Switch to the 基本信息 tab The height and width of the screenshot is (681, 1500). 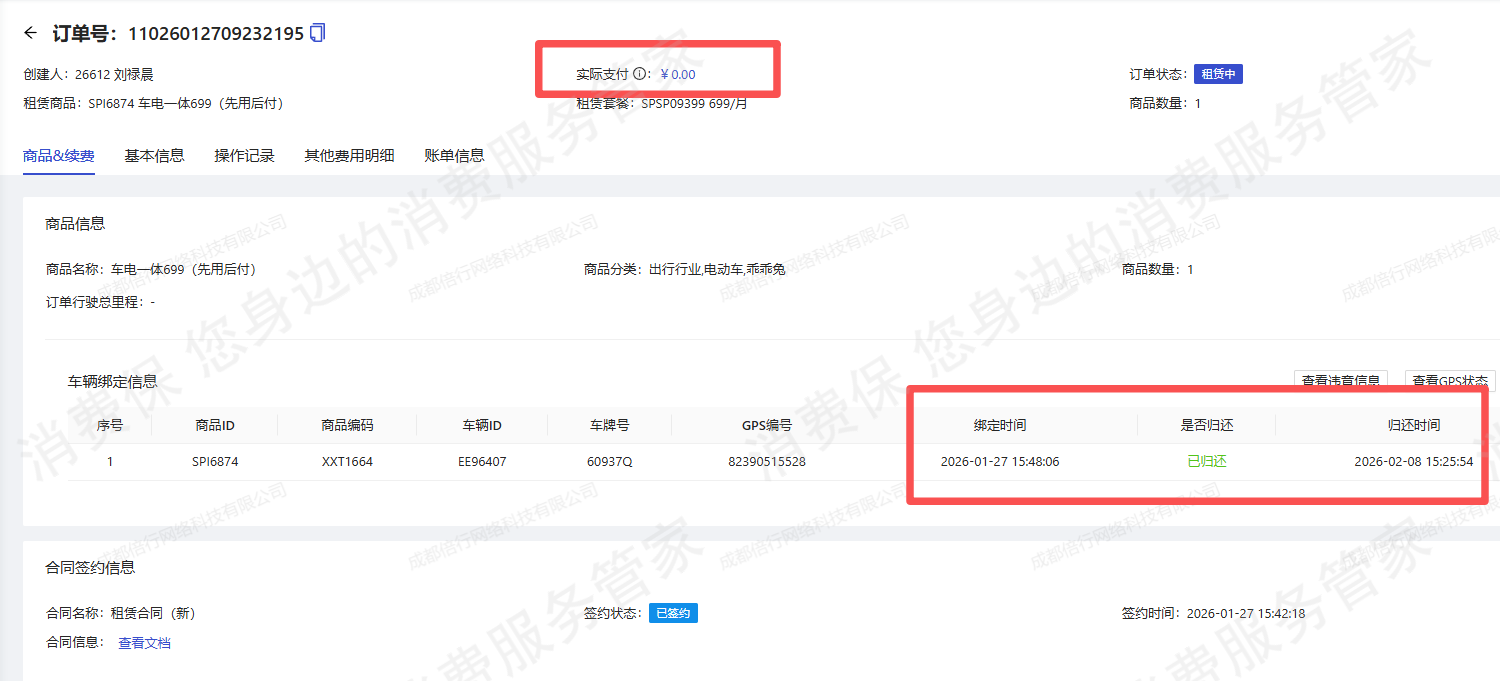pos(154,155)
